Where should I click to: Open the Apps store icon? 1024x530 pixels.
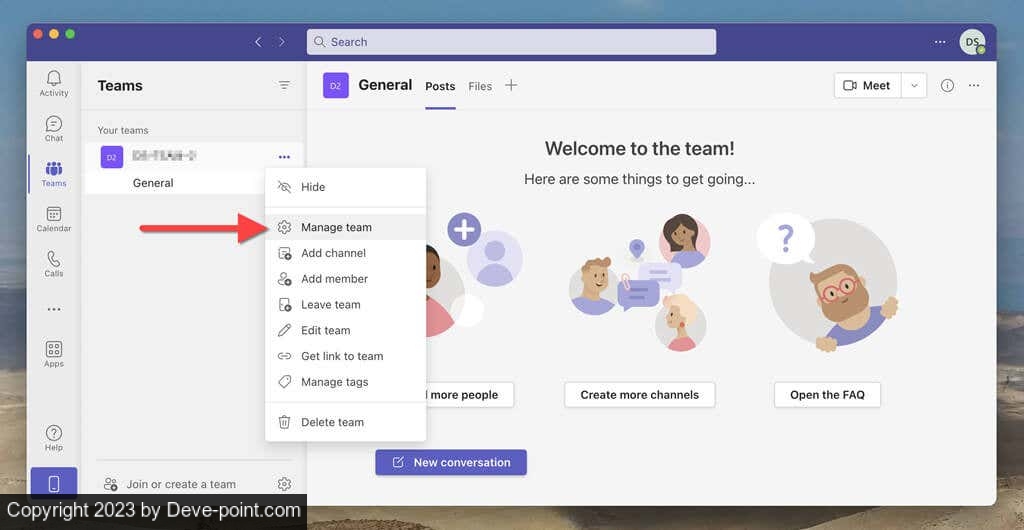[54, 353]
